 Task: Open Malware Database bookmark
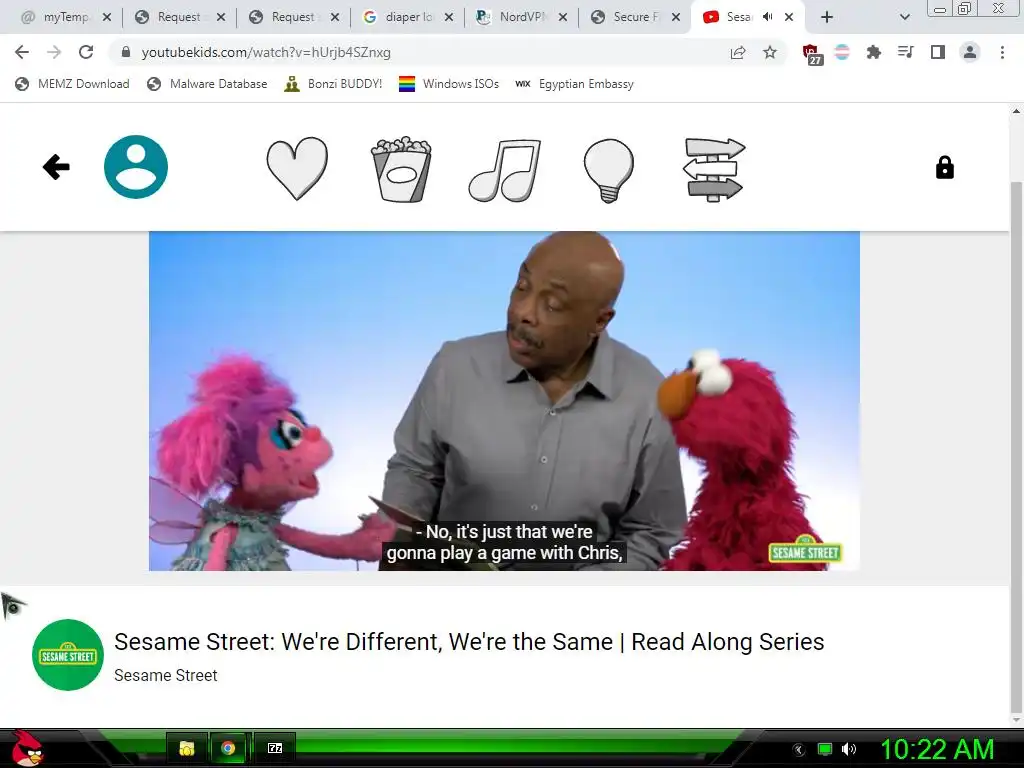click(208, 84)
